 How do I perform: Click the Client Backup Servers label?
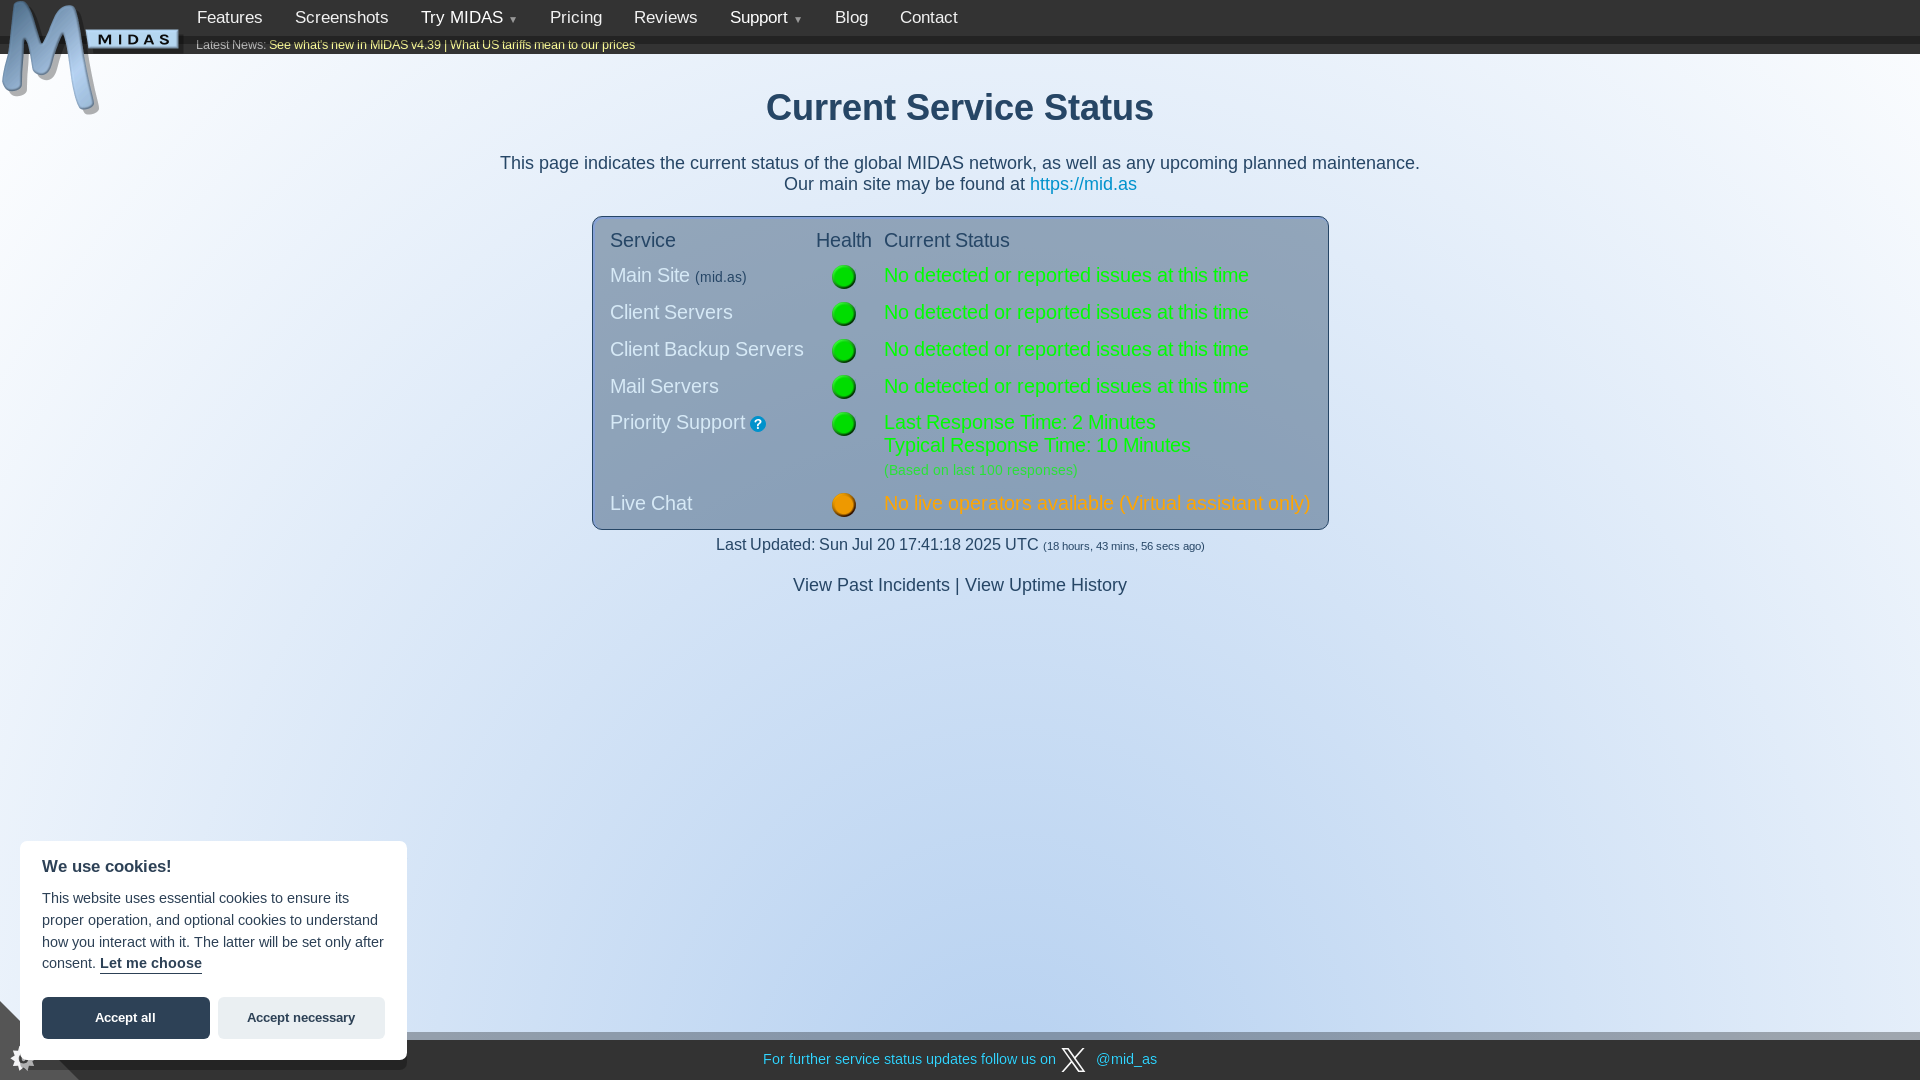(x=706, y=349)
